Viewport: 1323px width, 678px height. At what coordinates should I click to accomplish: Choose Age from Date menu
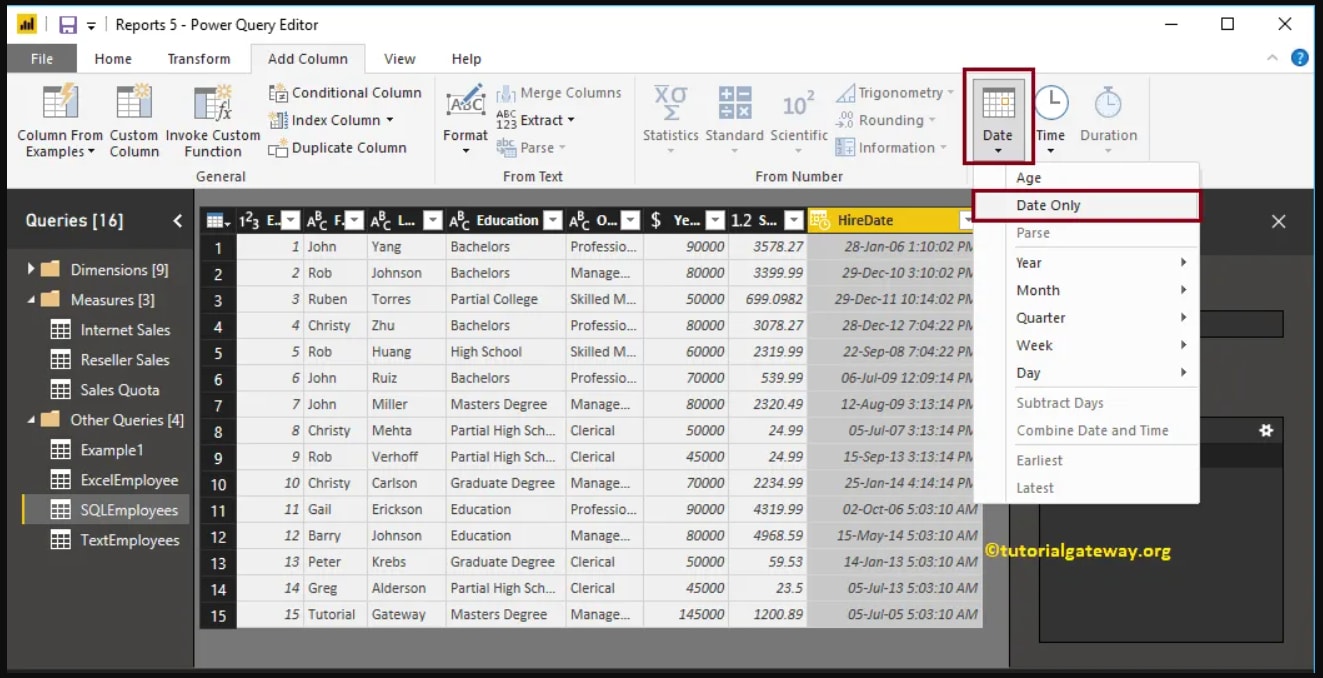point(1087,178)
